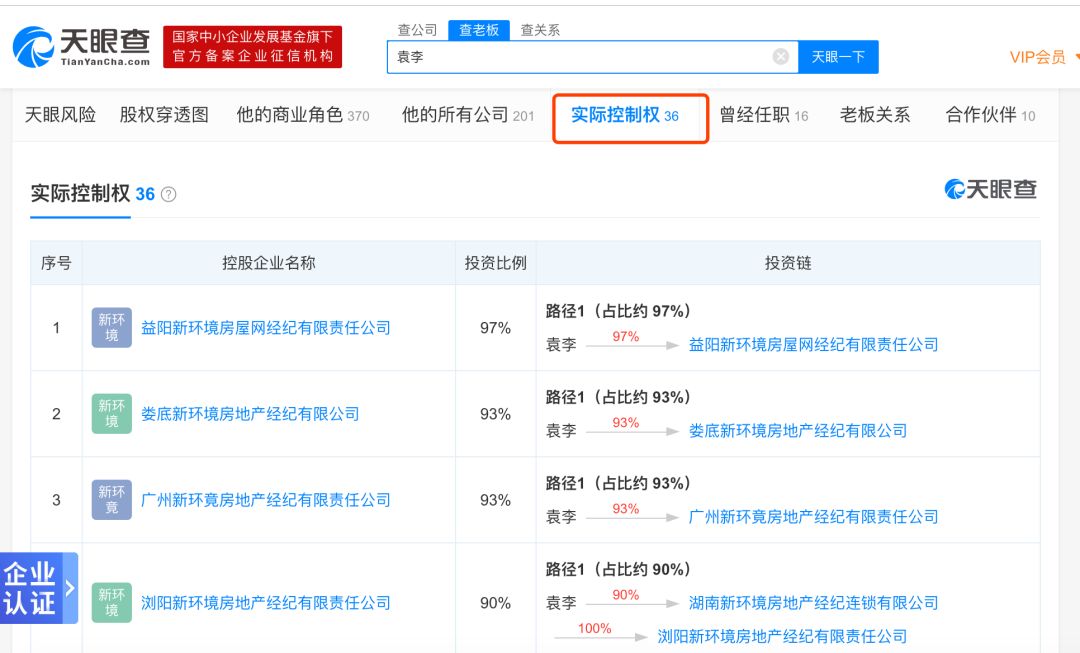Screen dimensions: 1080x653
Task: Click 袁李 in the 益阳新环境 investment chain
Action: (561, 344)
